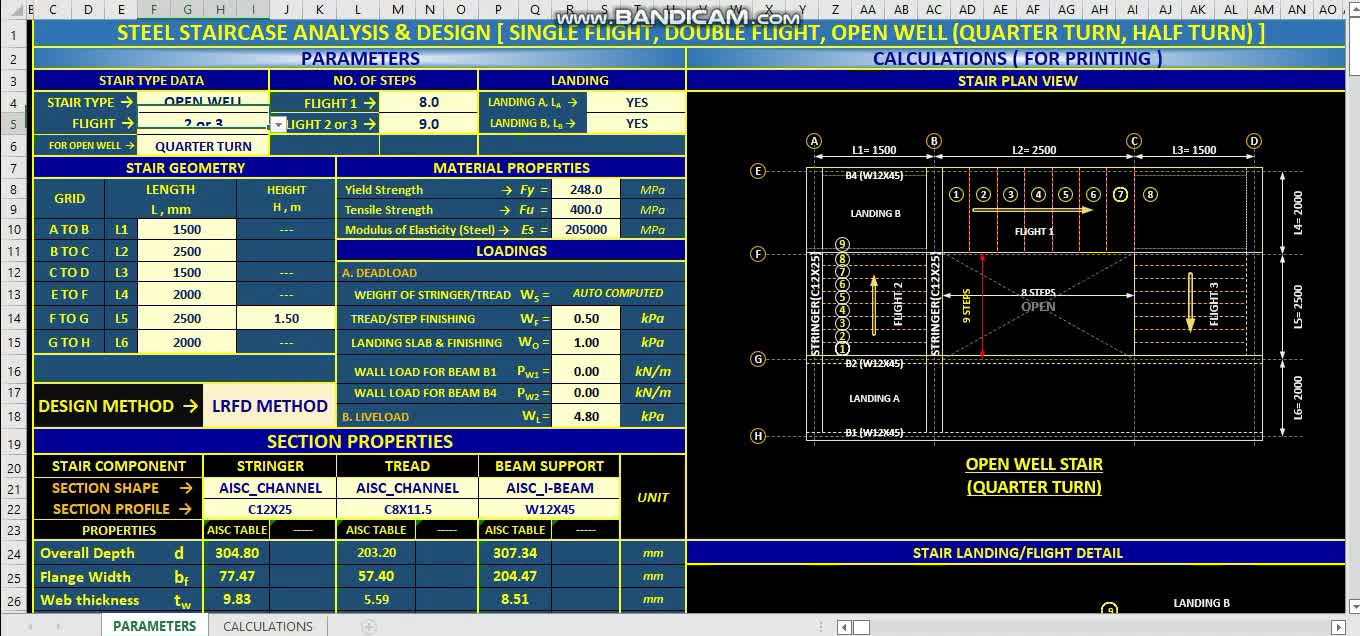This screenshot has height=636, width=1360.
Task: Select the LRFD METHOD design cell
Action: (x=269, y=406)
